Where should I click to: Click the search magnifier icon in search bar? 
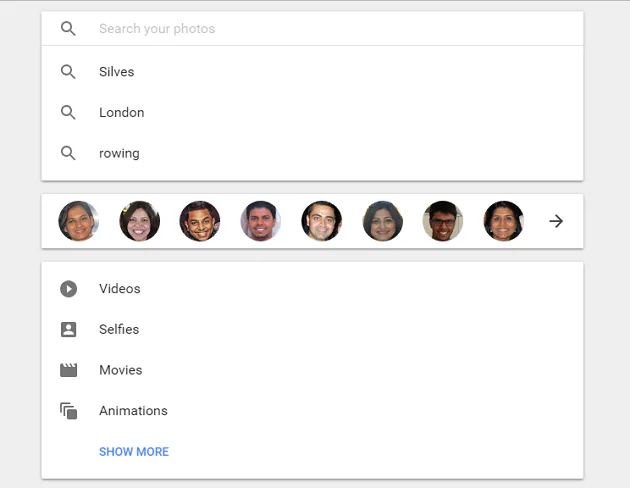pos(68,29)
